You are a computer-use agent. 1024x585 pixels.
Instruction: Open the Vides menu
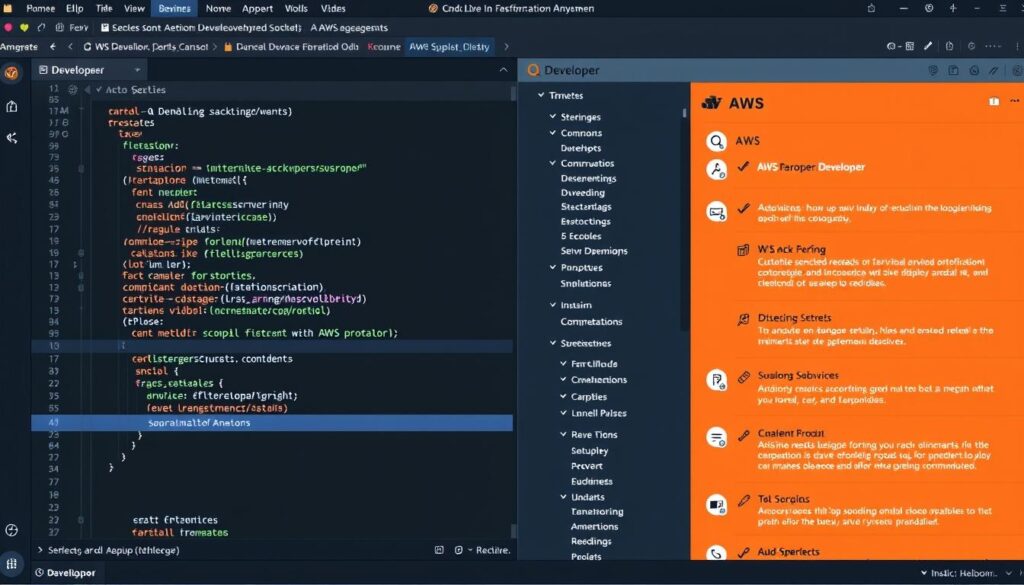[333, 8]
